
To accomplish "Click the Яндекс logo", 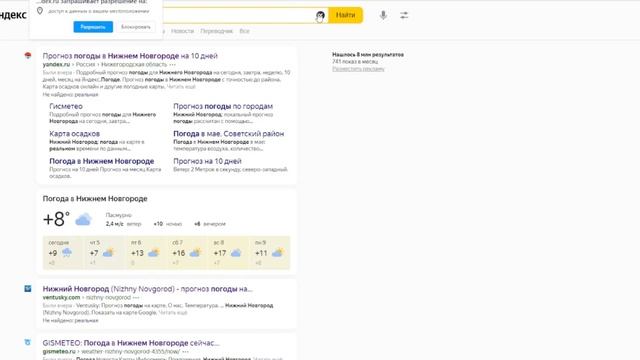I will click(x=13, y=15).
